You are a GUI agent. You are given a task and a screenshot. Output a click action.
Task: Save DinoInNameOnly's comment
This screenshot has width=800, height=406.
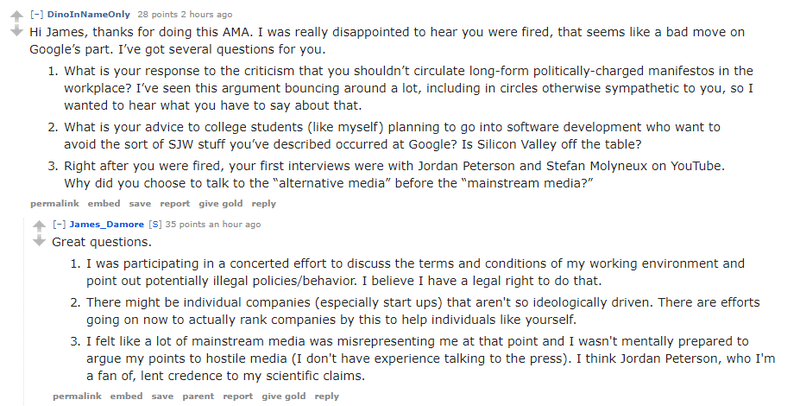click(x=140, y=204)
